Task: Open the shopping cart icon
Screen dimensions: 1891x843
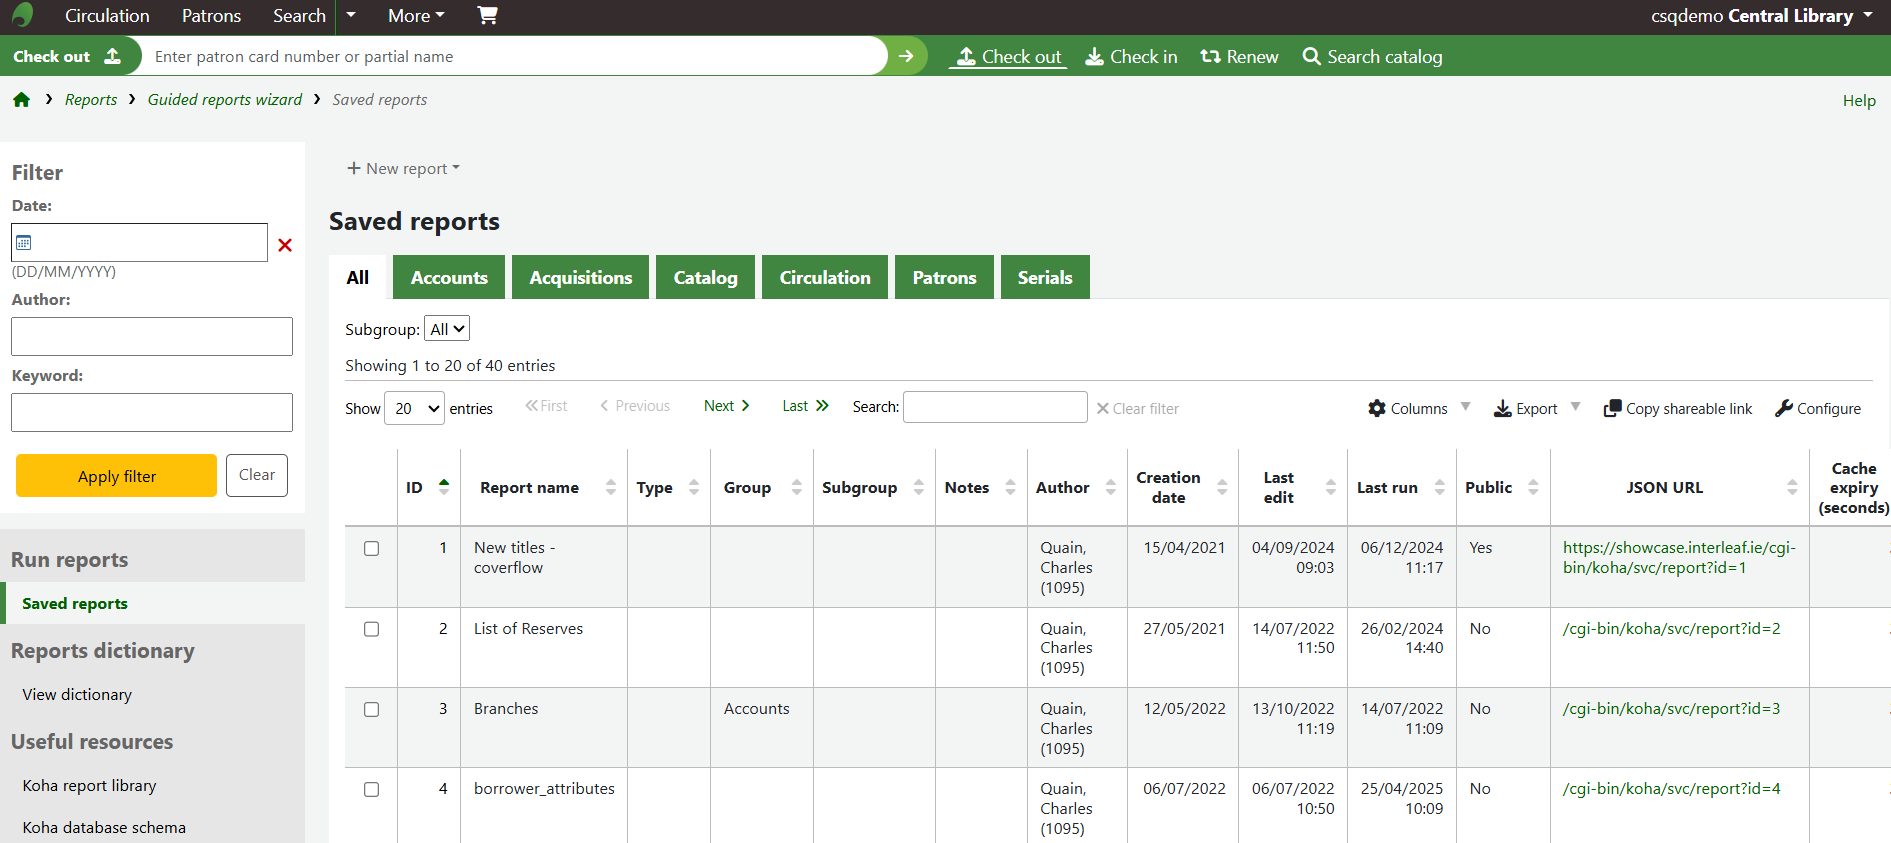Action: click(487, 15)
